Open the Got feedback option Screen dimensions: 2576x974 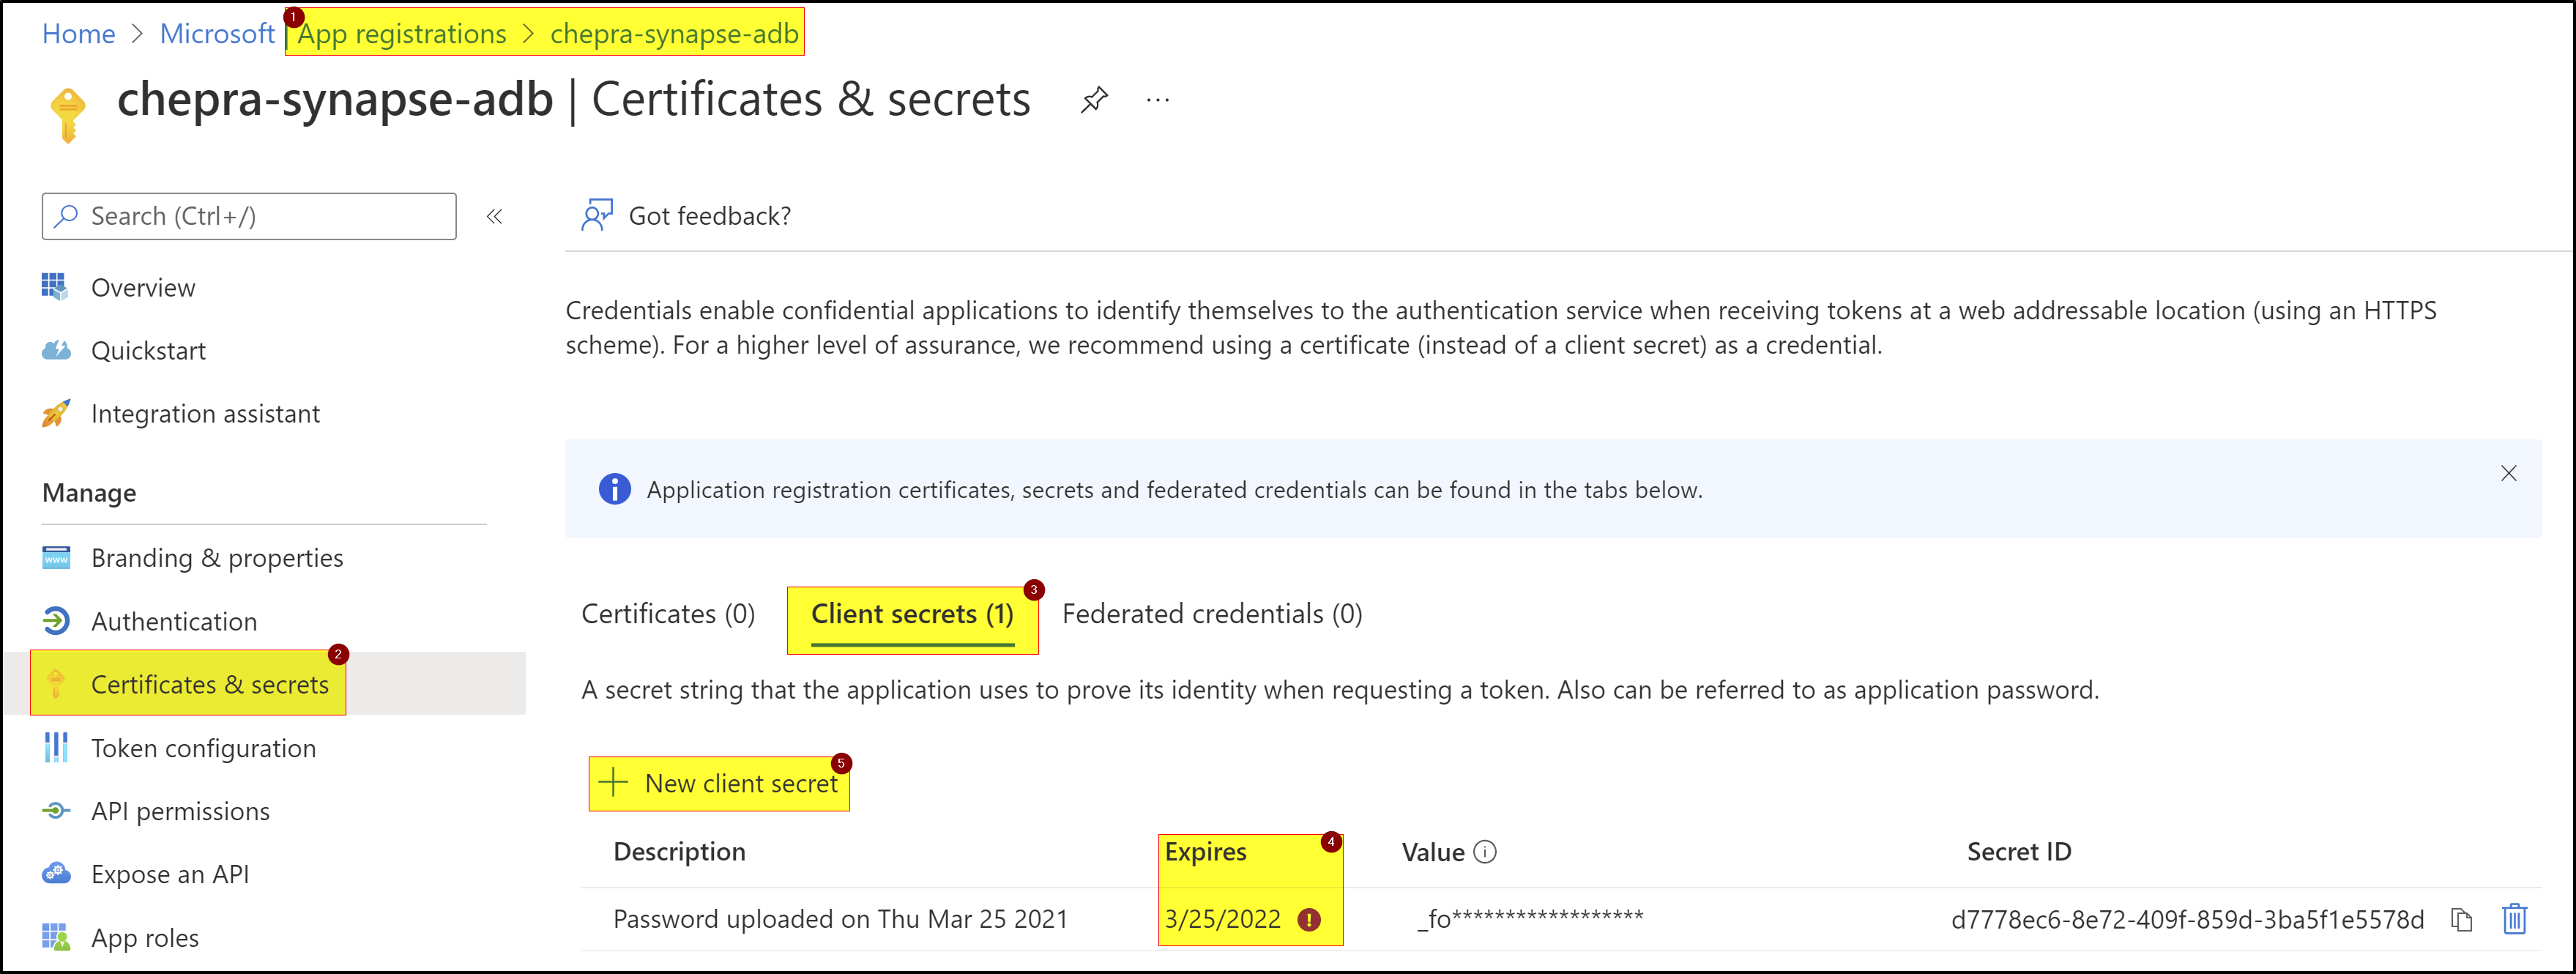(x=686, y=215)
